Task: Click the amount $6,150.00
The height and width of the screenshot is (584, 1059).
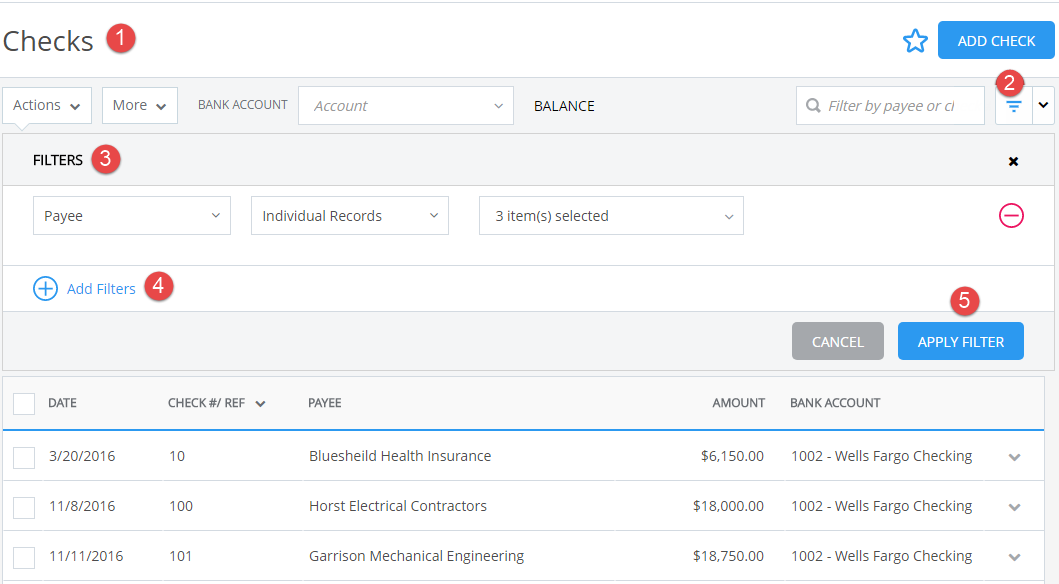Action: 732,456
